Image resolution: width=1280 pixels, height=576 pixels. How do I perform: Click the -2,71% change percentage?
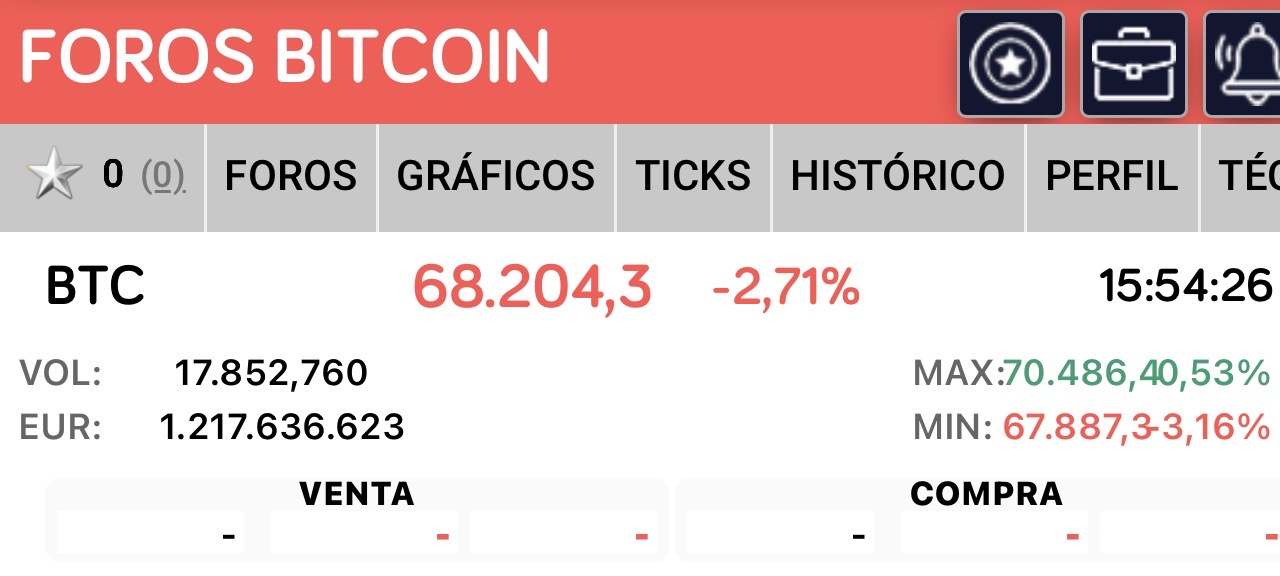point(786,288)
